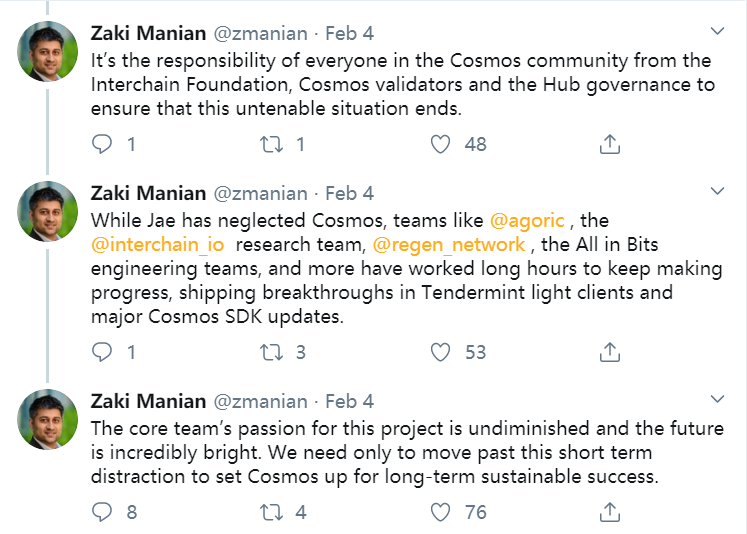Like the tweet with 53 likes

pyautogui.click(x=441, y=352)
